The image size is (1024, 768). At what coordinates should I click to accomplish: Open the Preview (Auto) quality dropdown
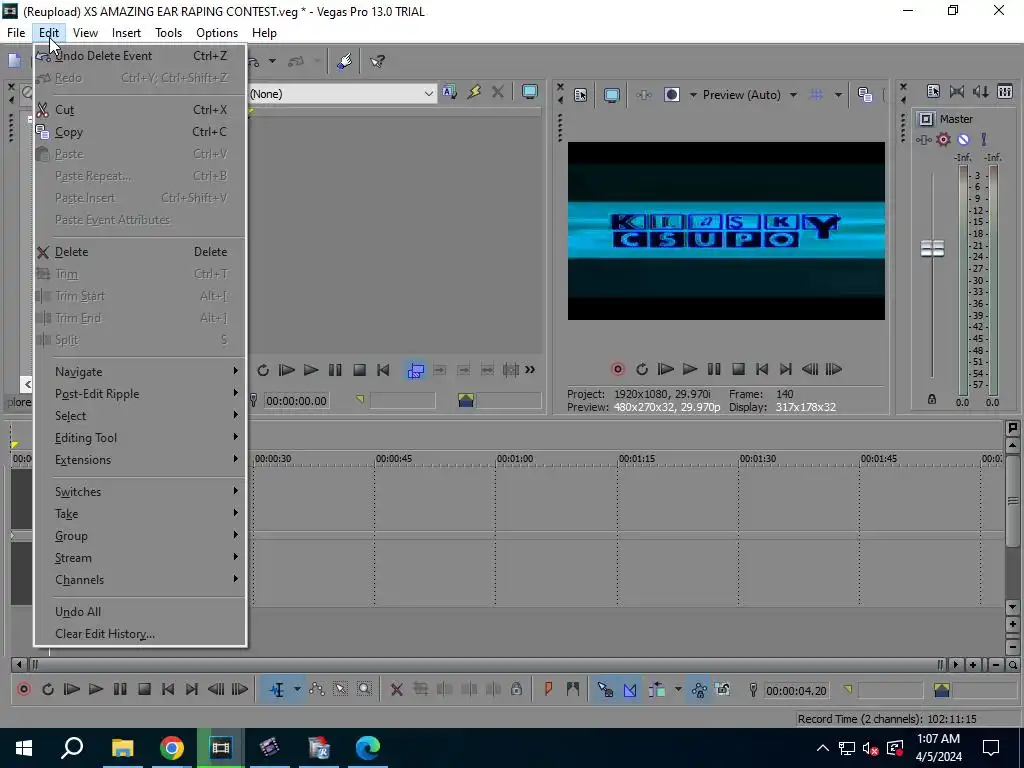pyautogui.click(x=750, y=95)
